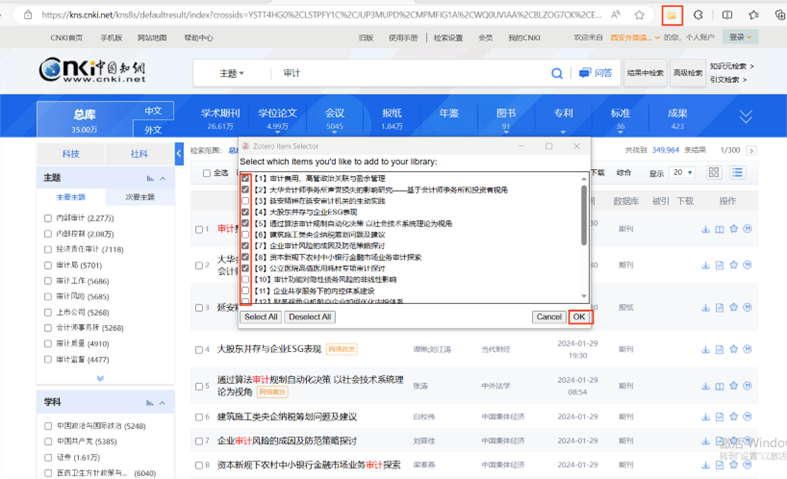Favorite the article in result row 1 with star
Viewport: 787px width, 479px height.
click(x=733, y=229)
